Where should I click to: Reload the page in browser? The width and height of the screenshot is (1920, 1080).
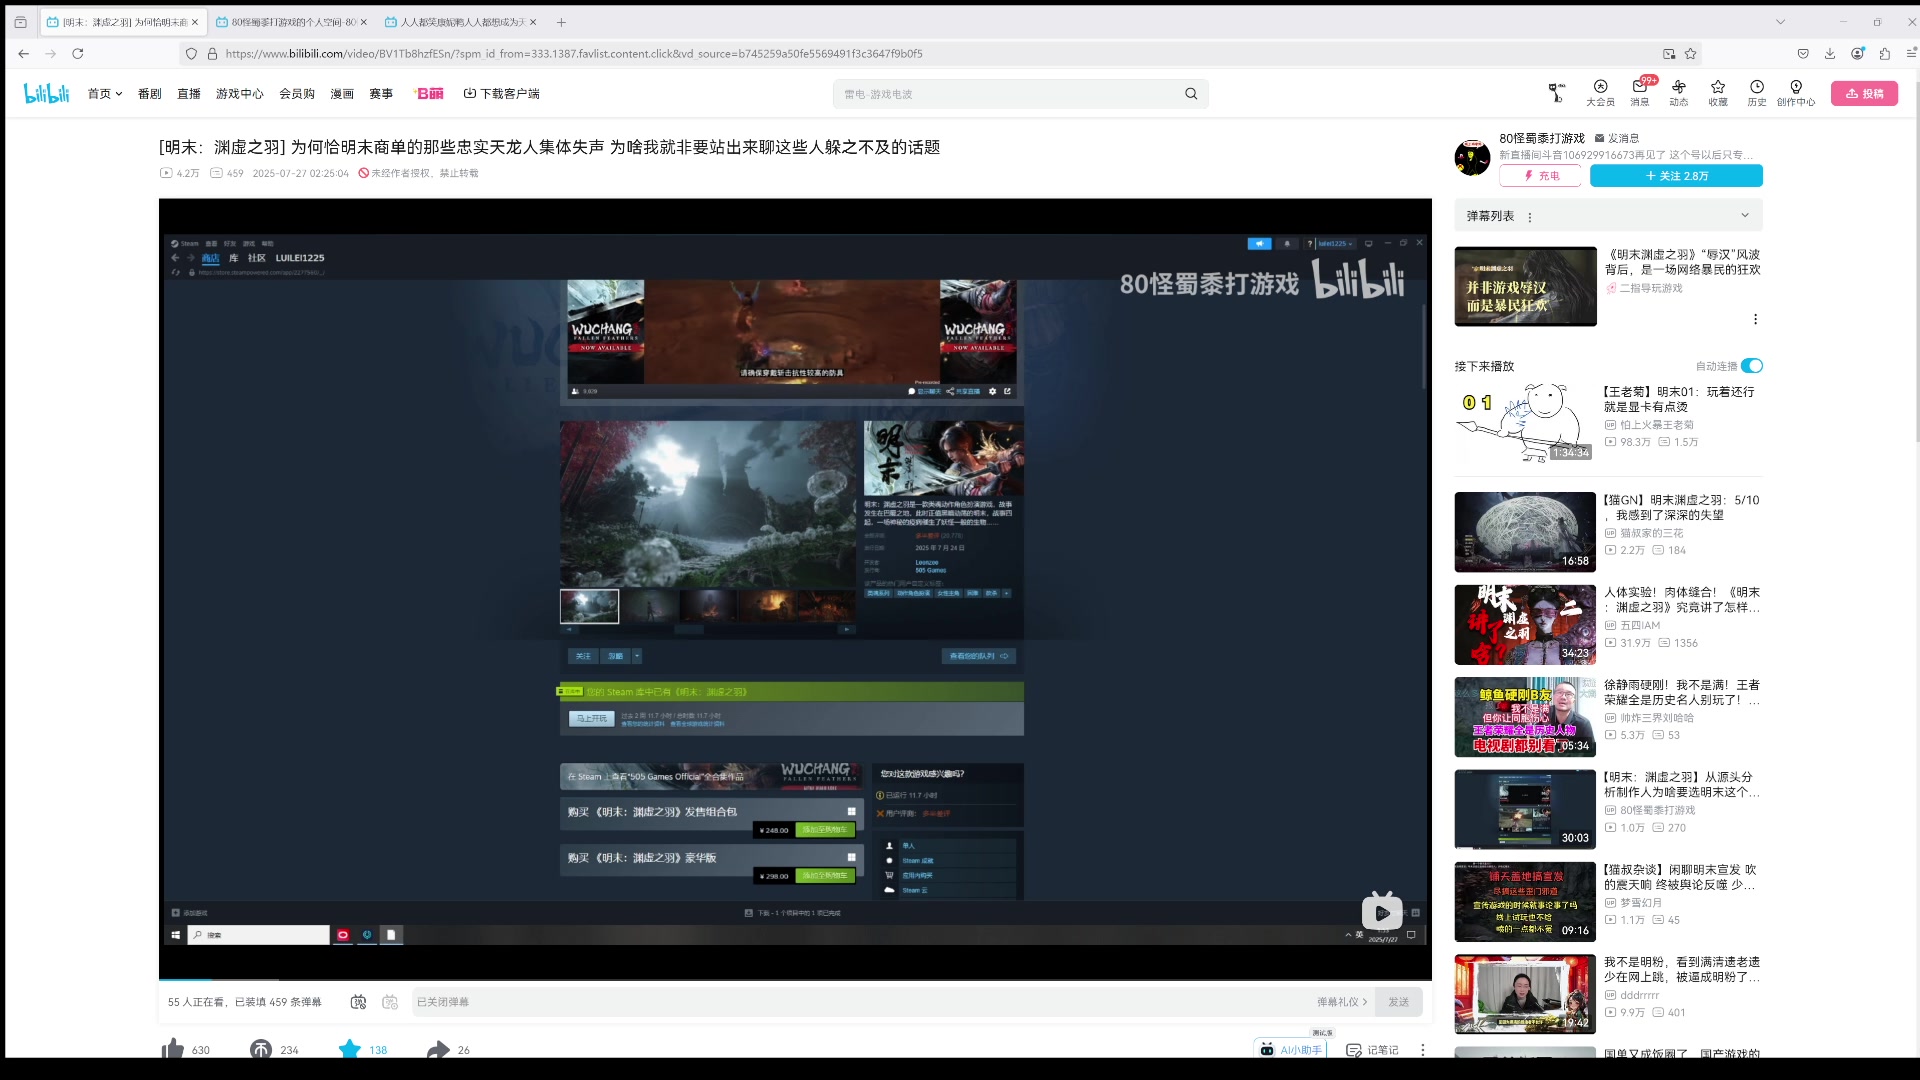point(77,54)
